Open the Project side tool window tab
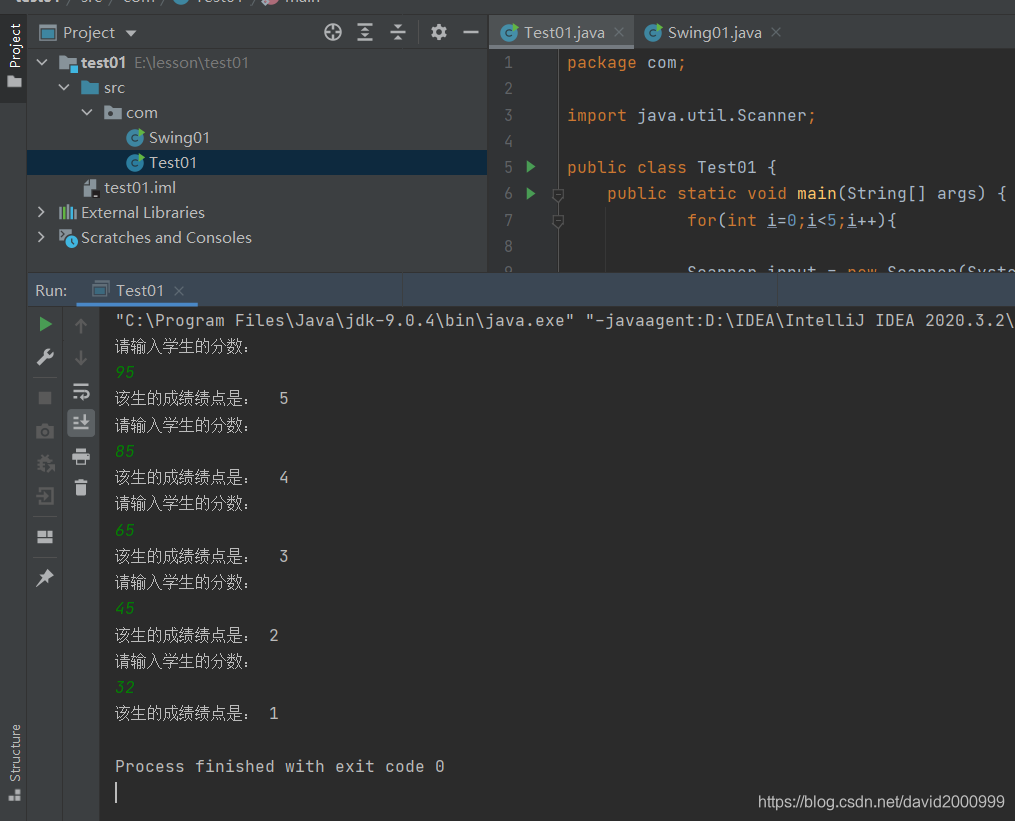 [14, 56]
